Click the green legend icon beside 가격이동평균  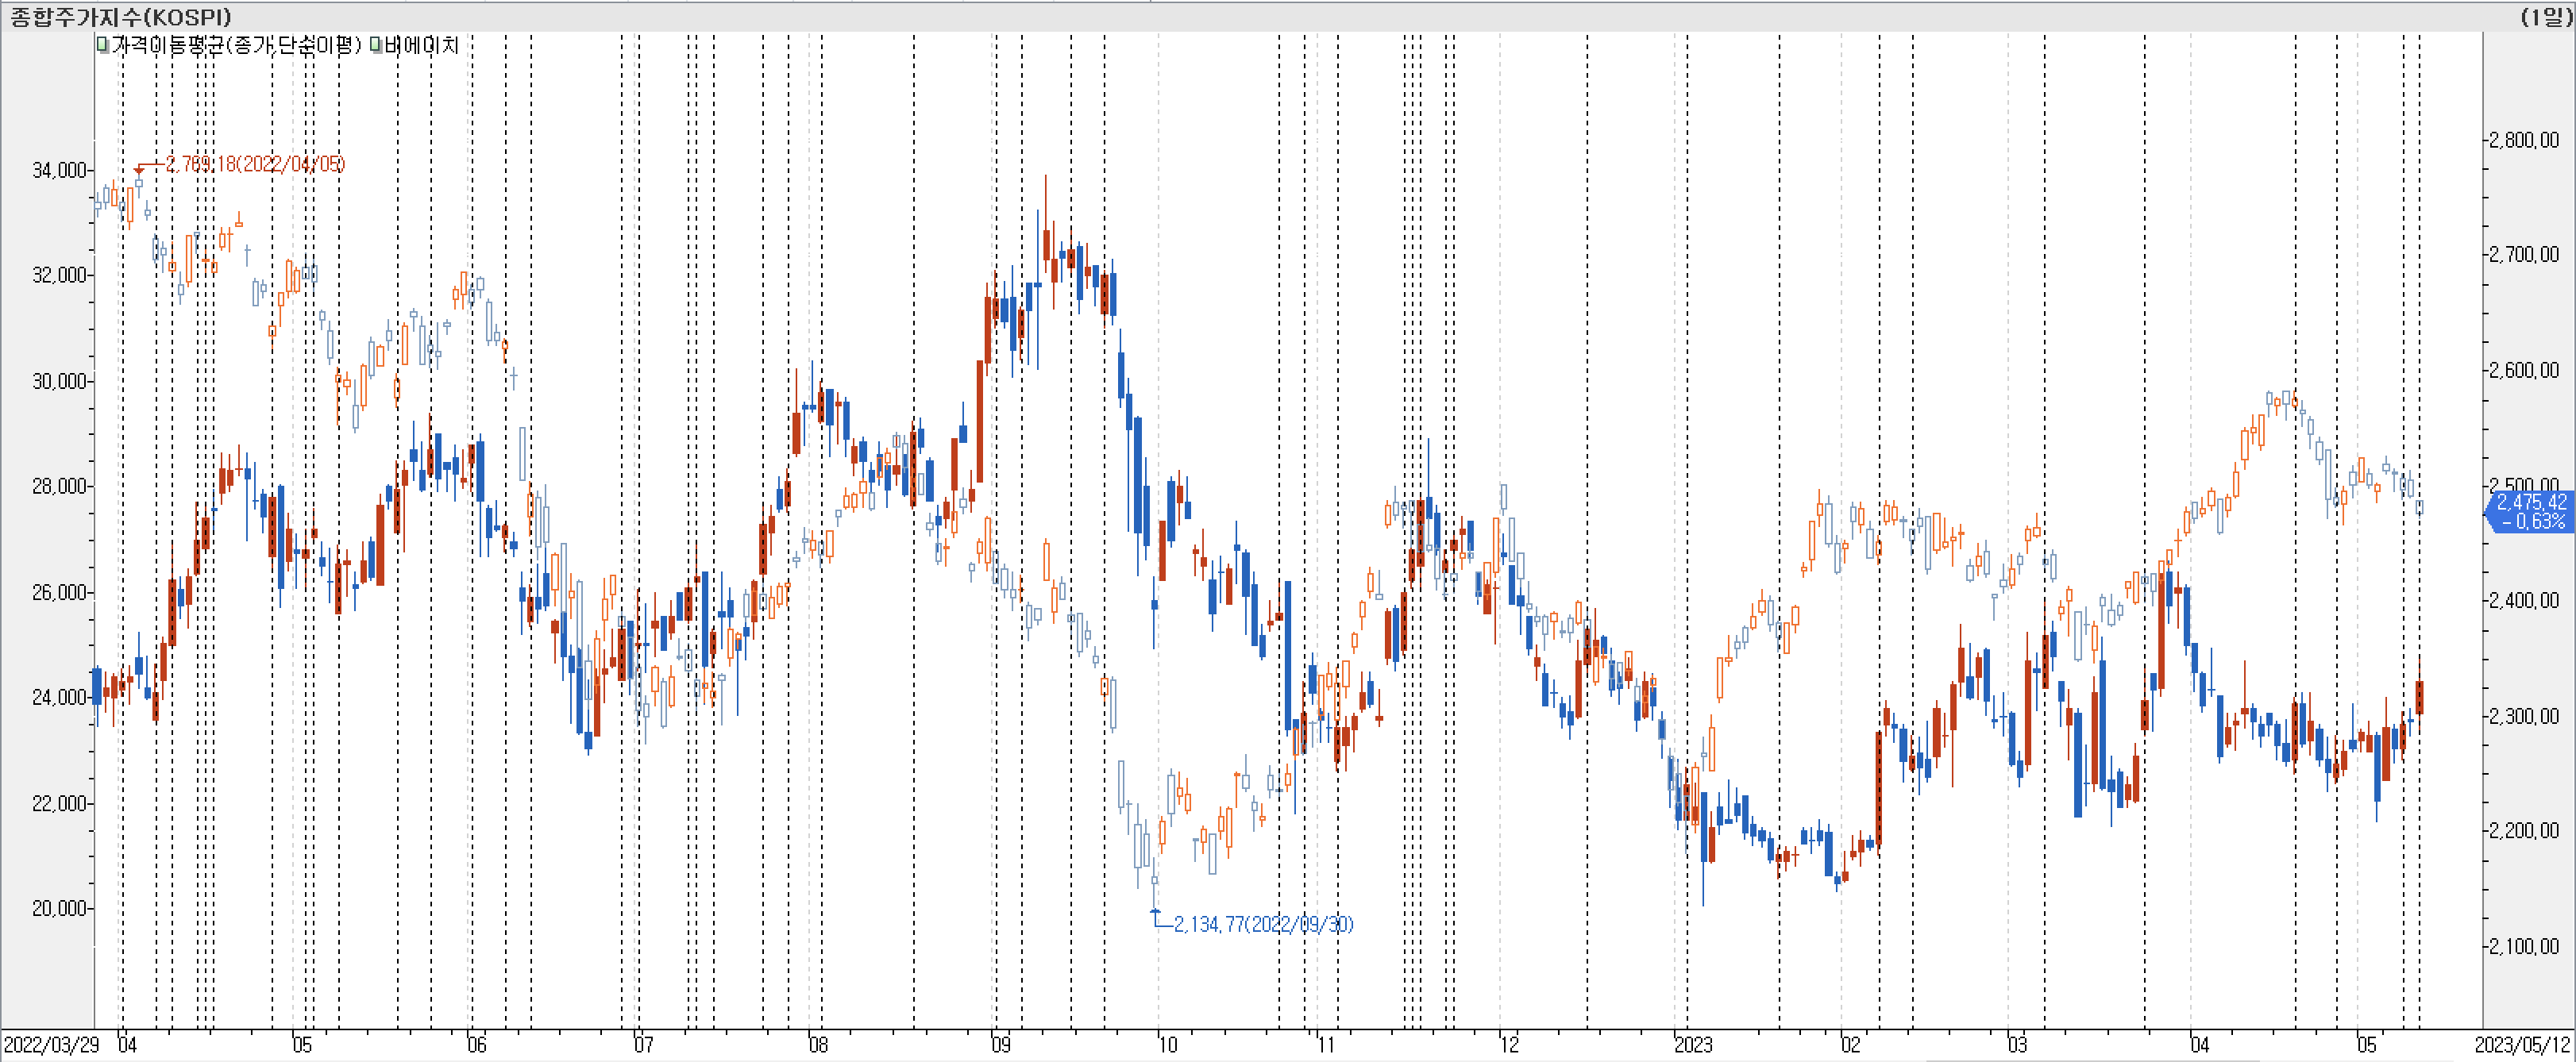click(x=102, y=45)
